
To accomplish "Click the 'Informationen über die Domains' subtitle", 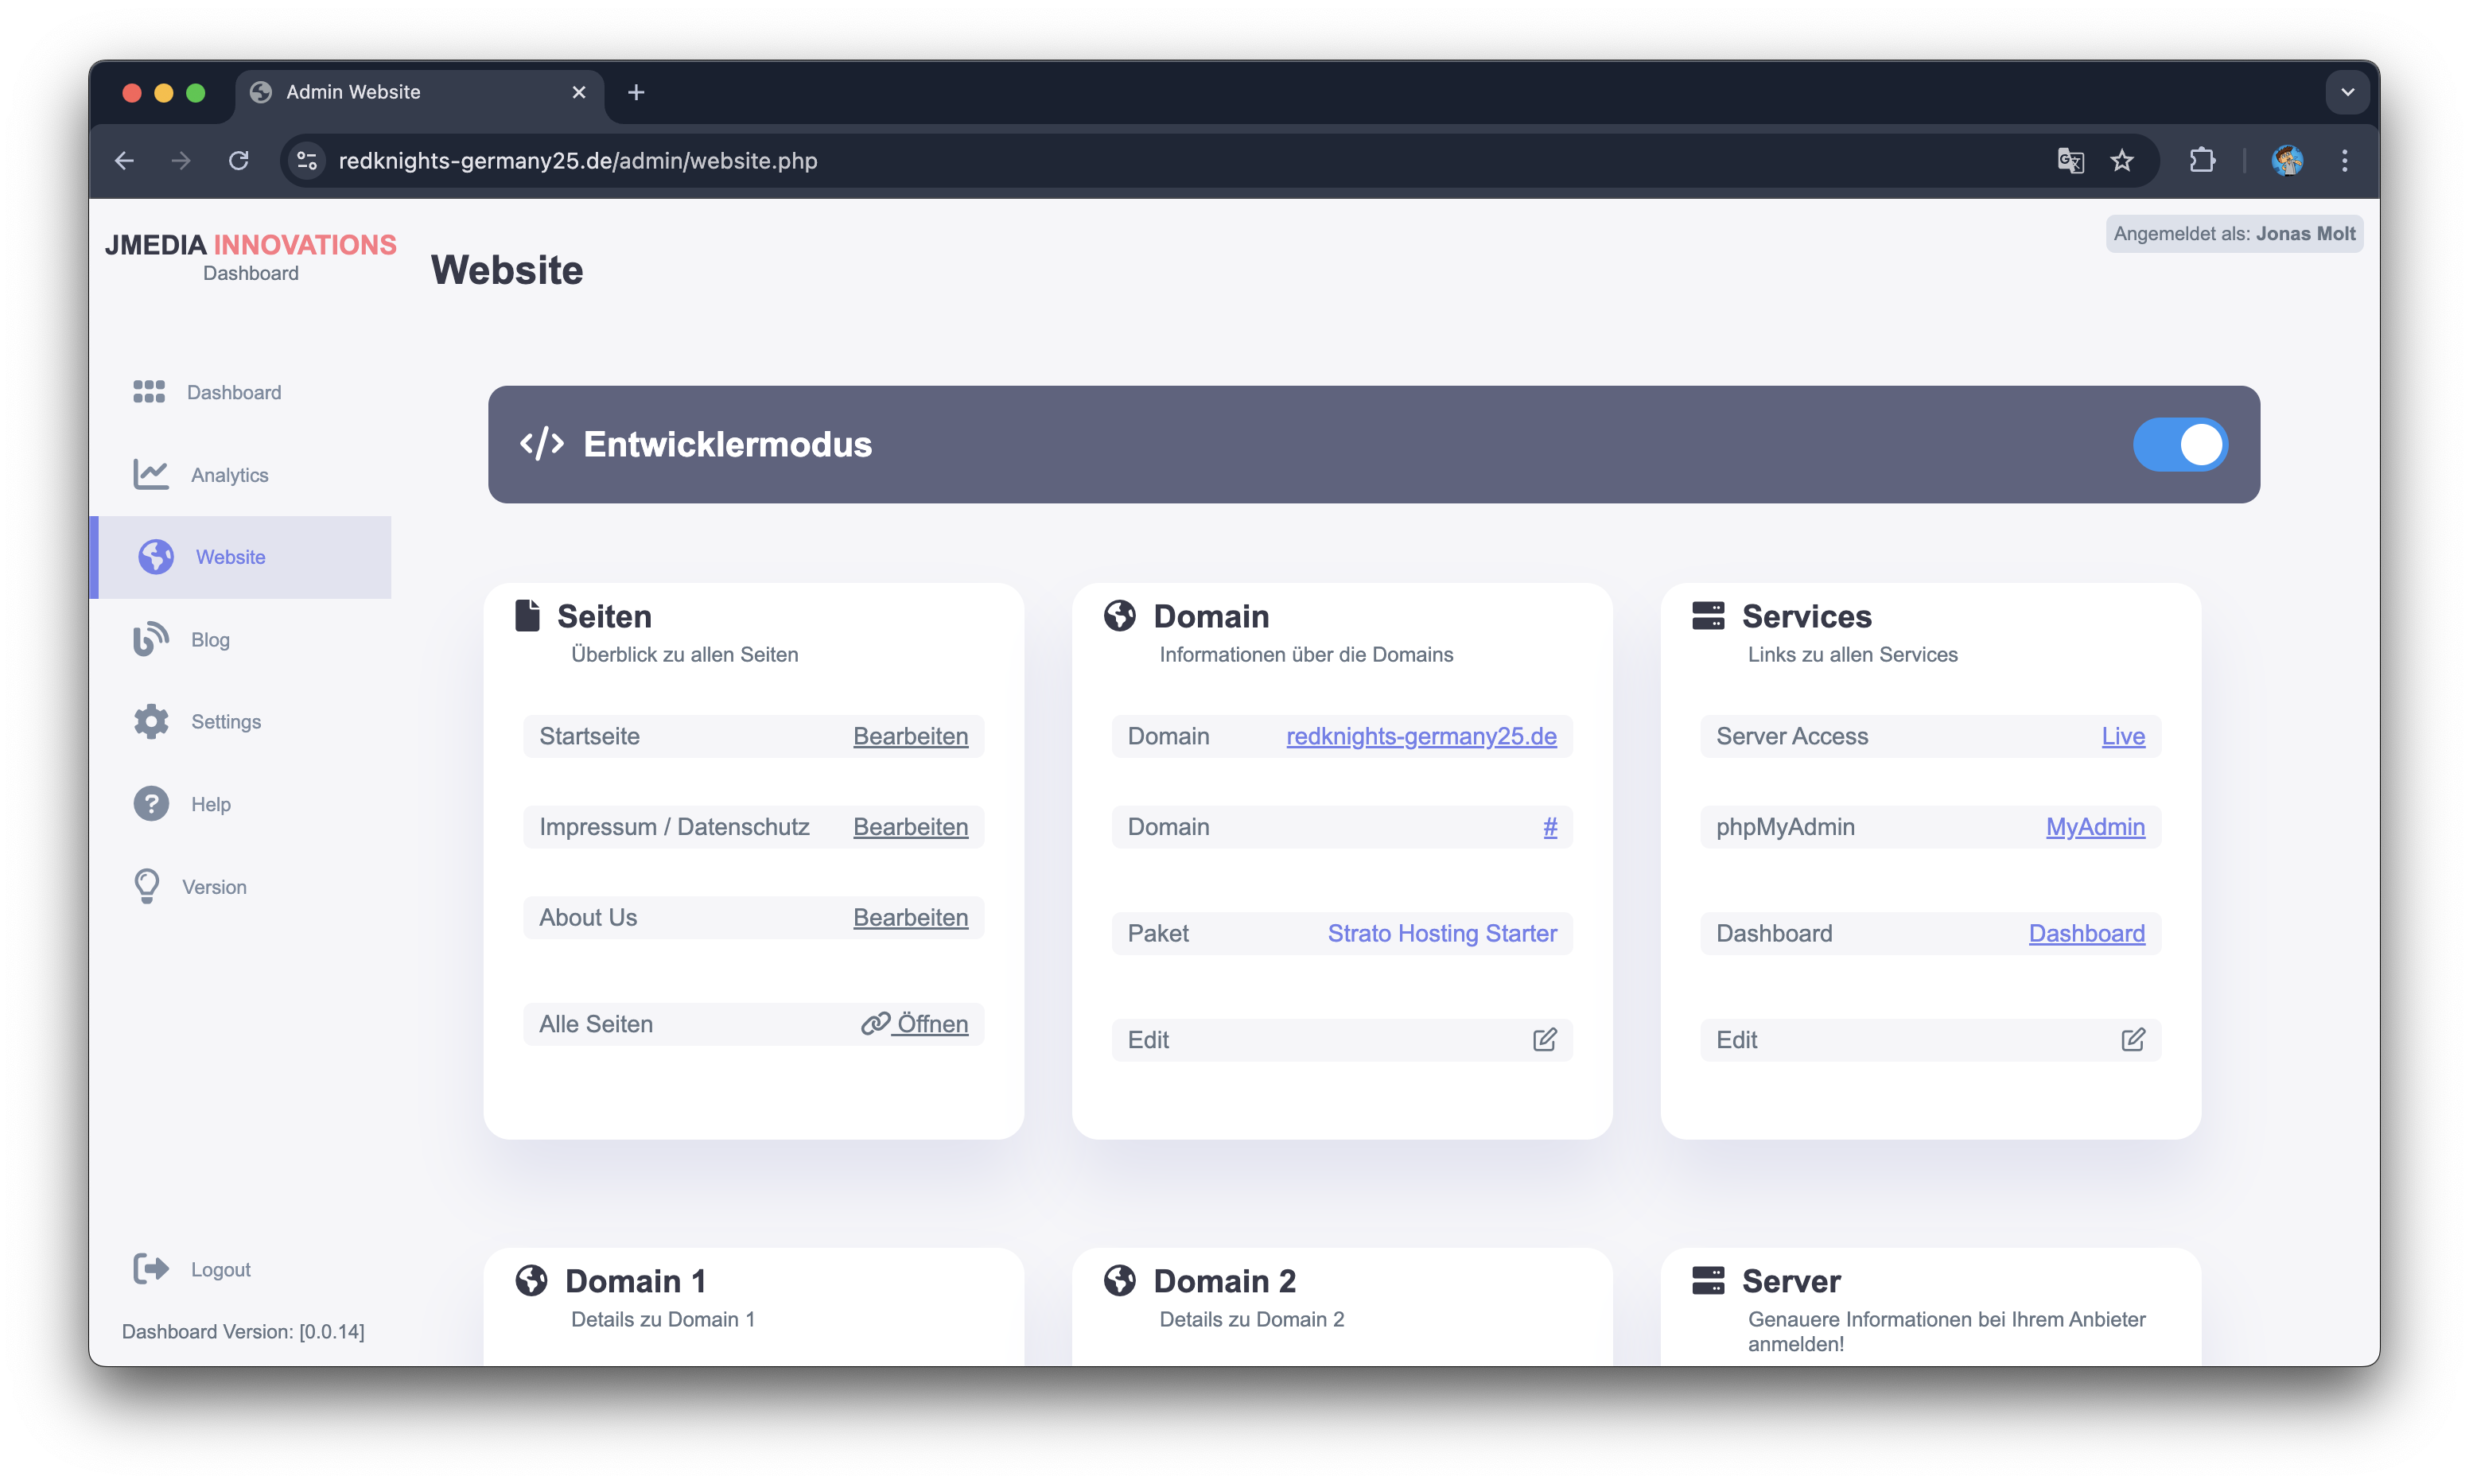I will click(x=1306, y=654).
